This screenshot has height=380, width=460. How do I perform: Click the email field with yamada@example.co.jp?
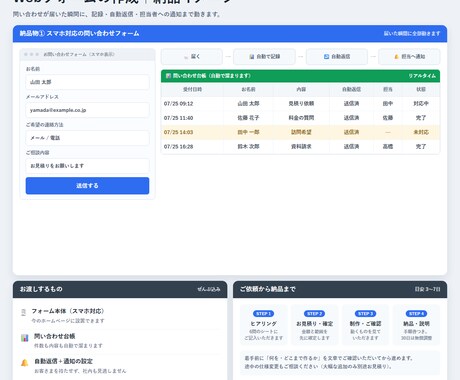(87, 110)
